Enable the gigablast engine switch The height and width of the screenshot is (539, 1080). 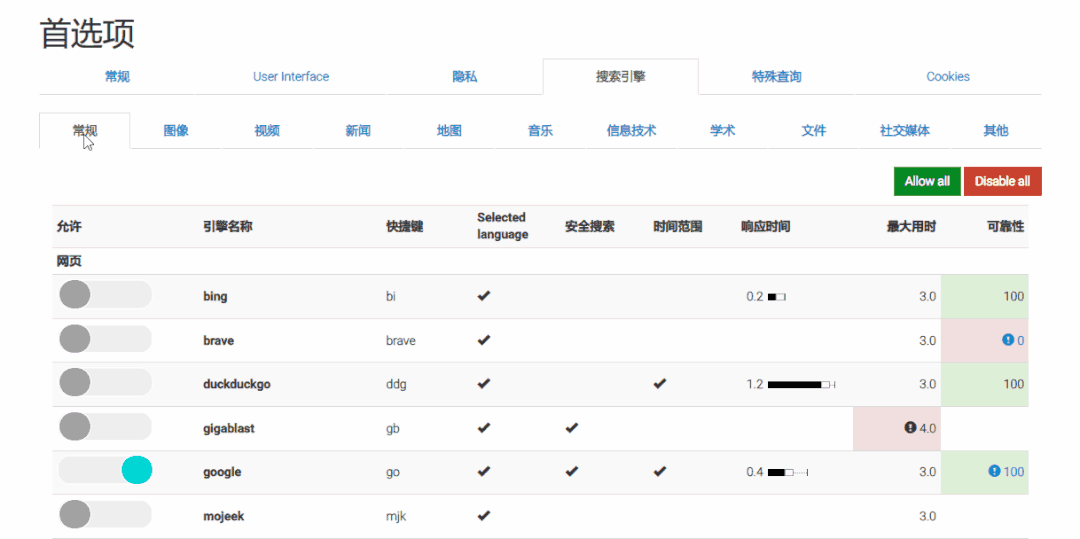105,426
